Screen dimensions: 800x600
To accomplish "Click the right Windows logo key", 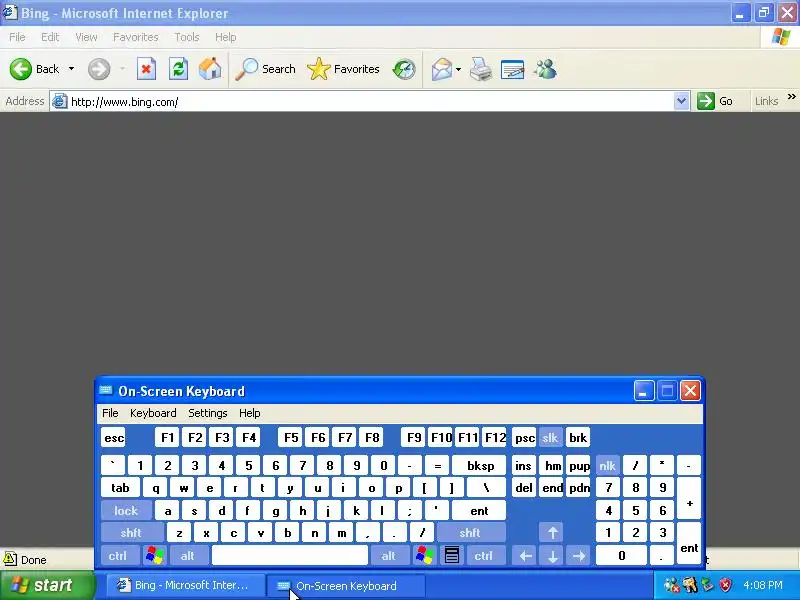I will coord(424,555).
